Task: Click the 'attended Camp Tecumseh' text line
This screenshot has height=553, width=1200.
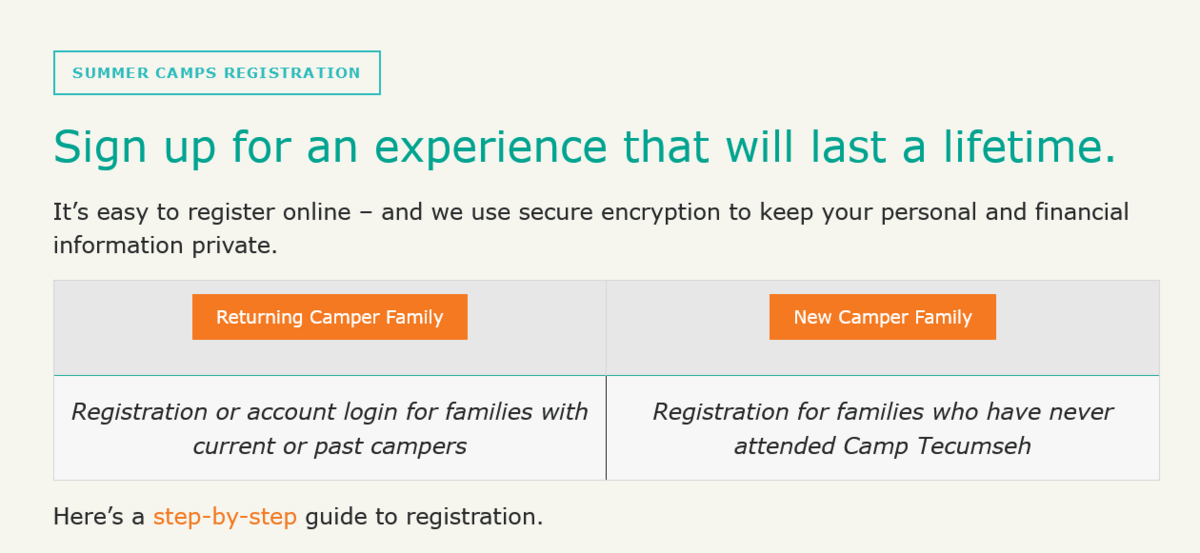Action: 882,446
